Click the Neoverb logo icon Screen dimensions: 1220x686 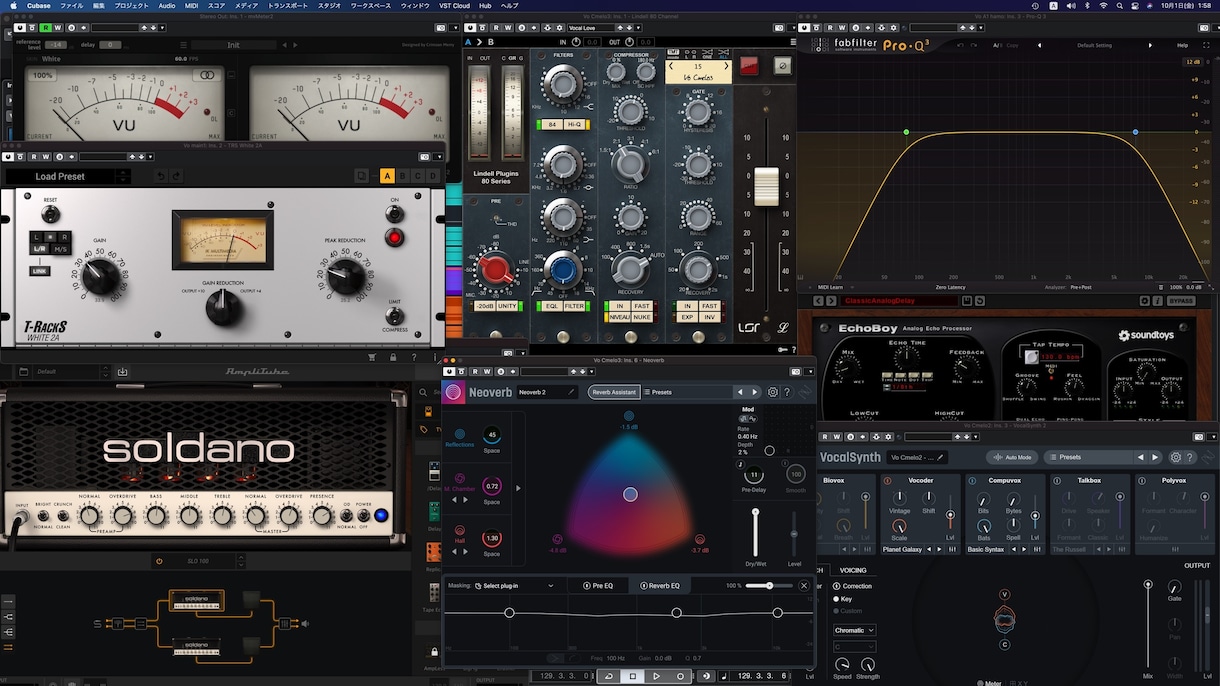(x=454, y=392)
